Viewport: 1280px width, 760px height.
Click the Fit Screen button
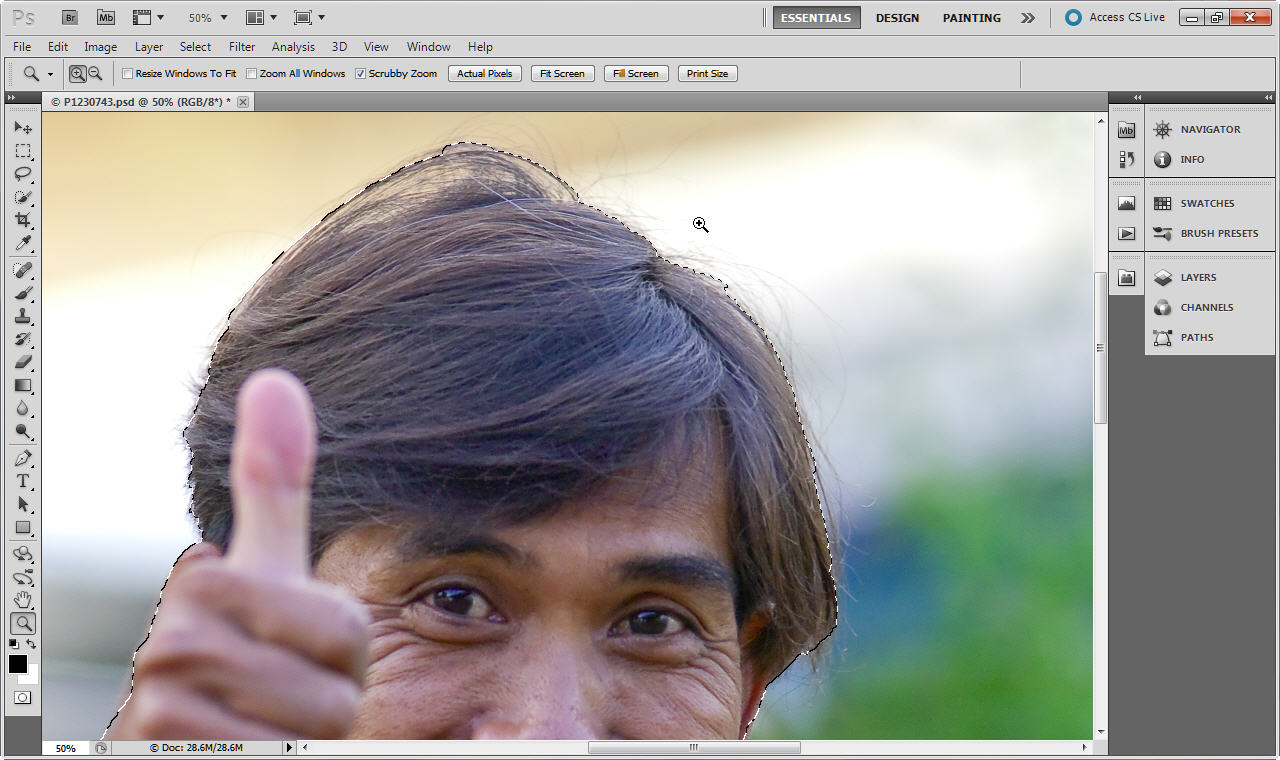pyautogui.click(x=562, y=73)
